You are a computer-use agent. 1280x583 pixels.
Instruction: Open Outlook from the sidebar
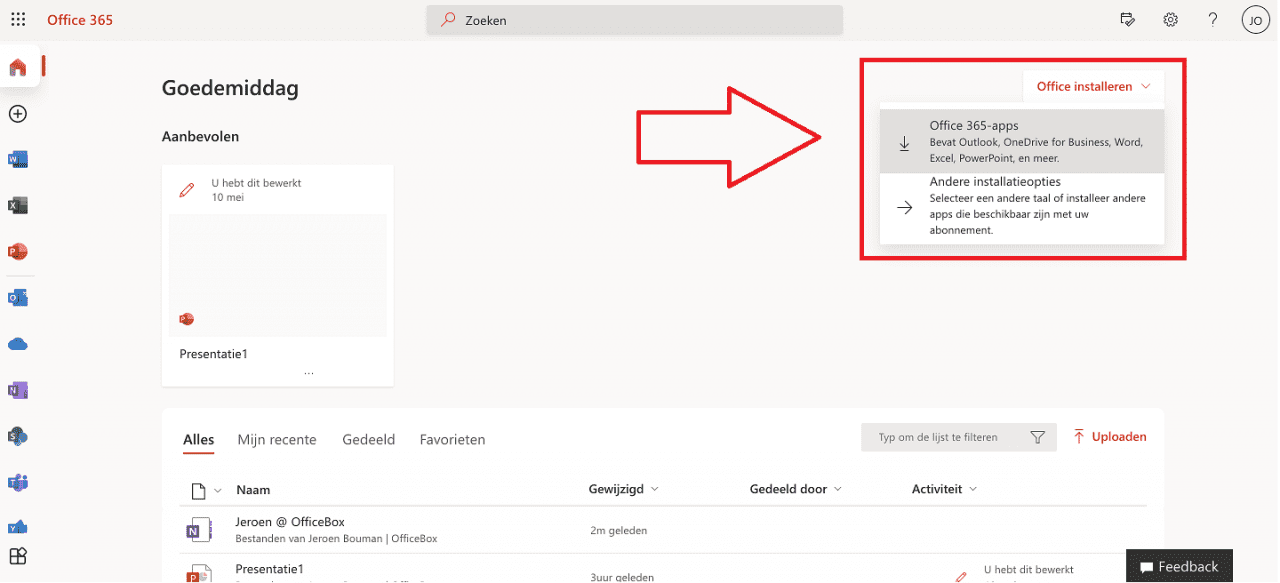pyautogui.click(x=18, y=298)
